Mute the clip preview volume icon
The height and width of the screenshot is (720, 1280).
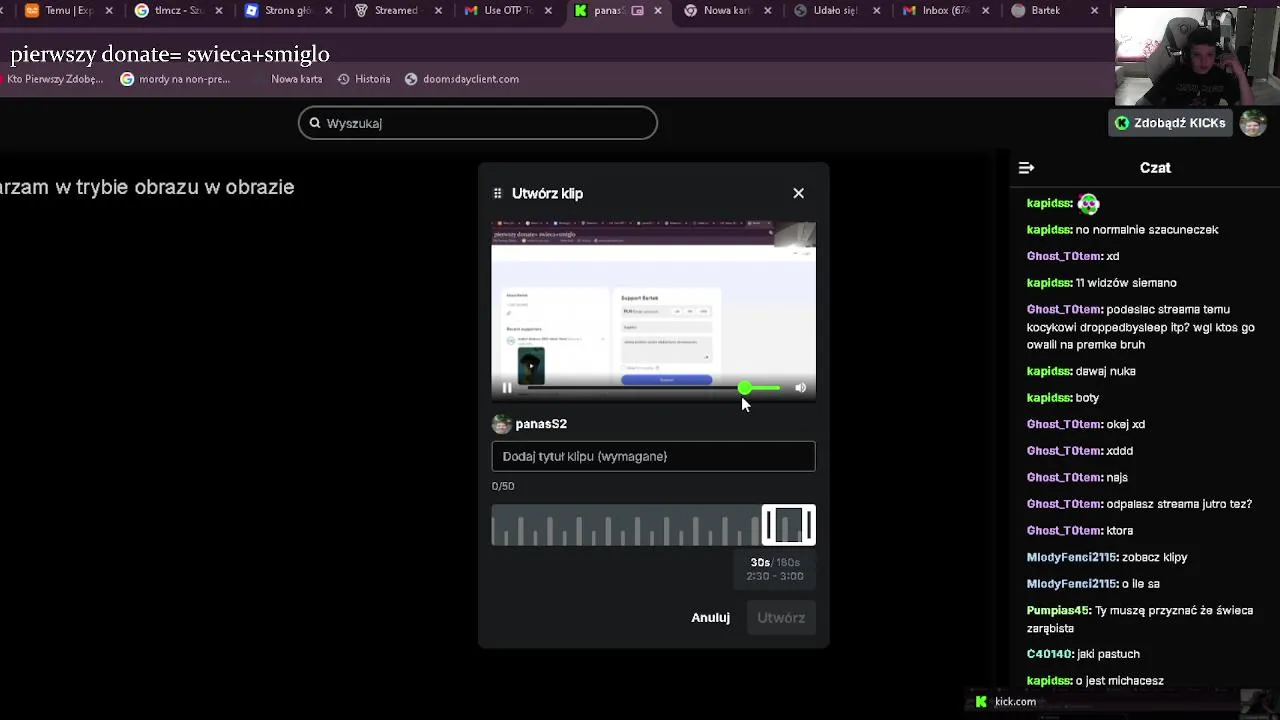tap(800, 388)
